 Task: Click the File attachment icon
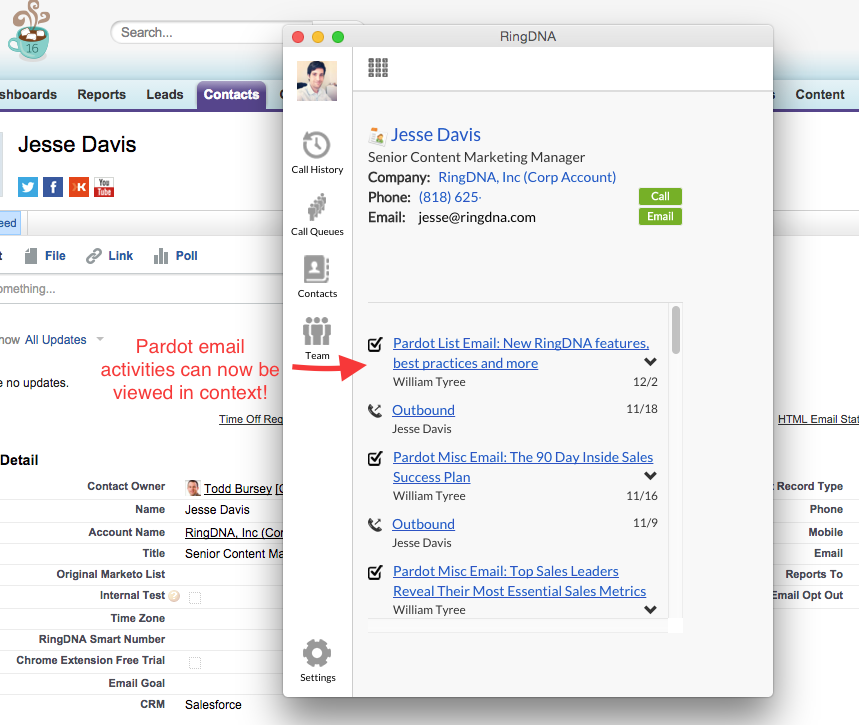31,255
